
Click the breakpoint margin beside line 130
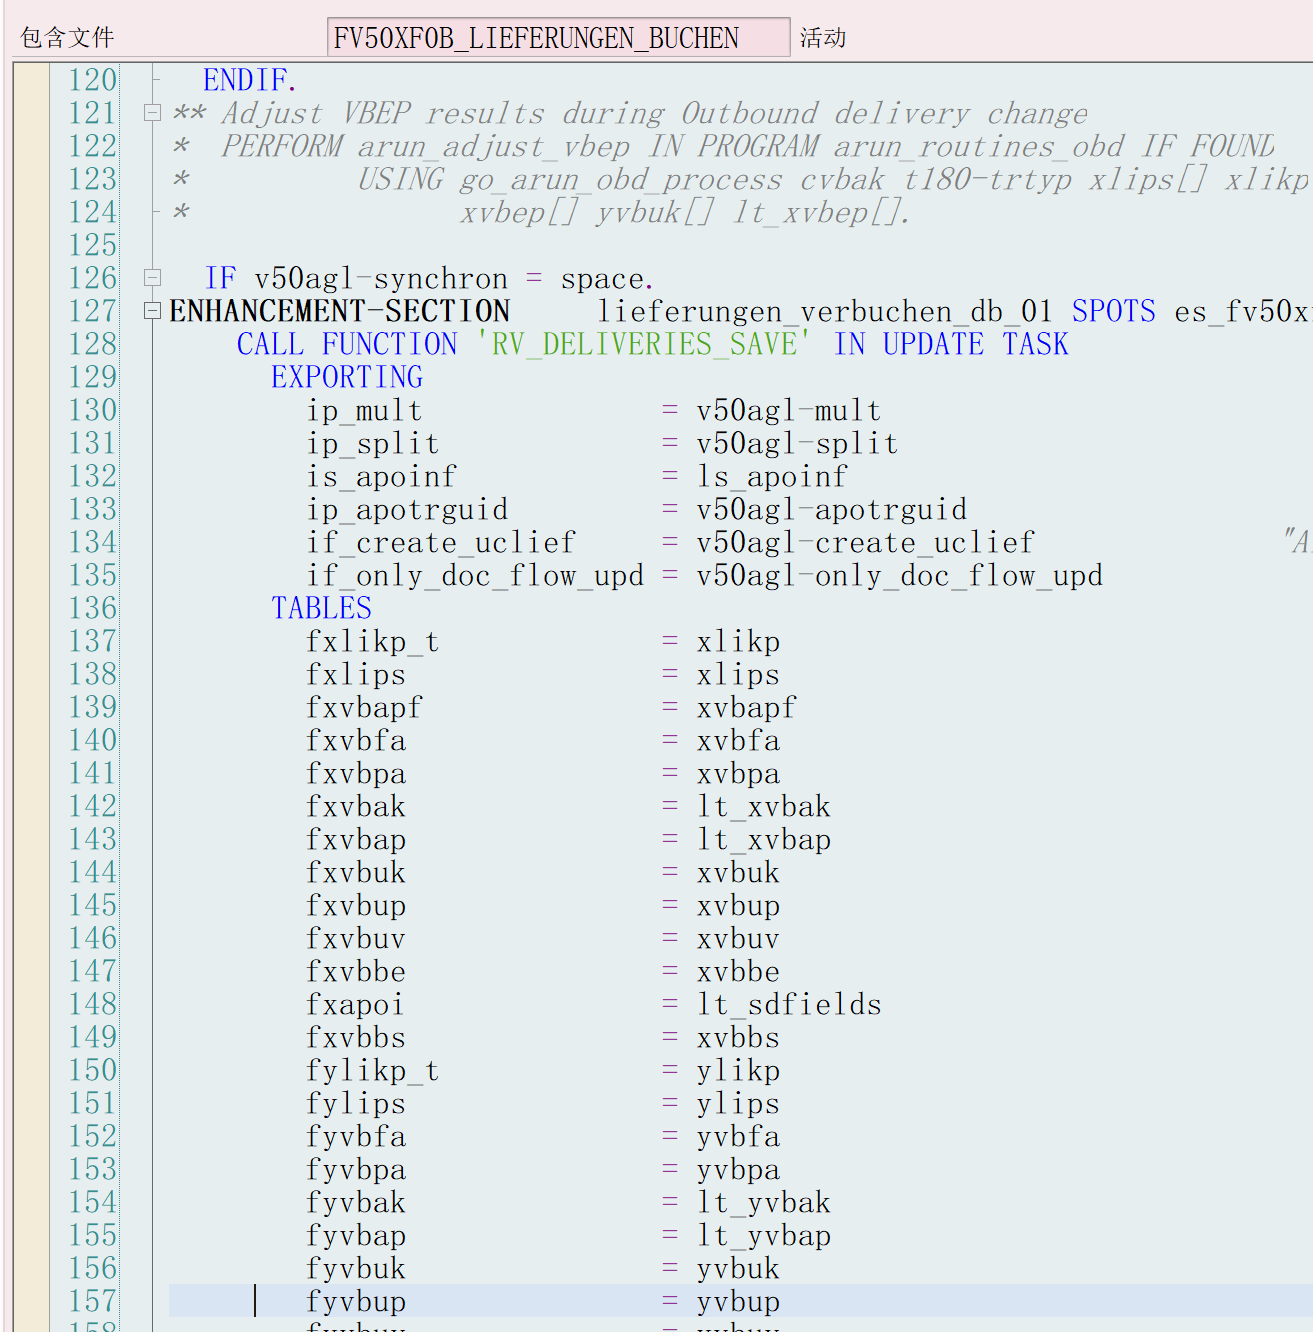[x=31, y=410]
